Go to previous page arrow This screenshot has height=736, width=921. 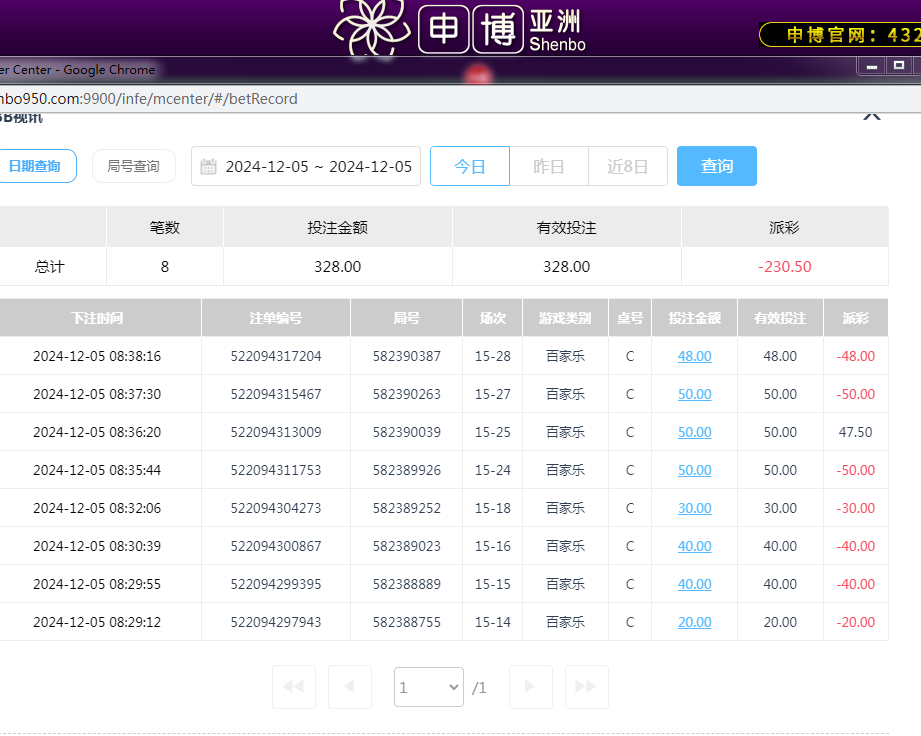[x=350, y=687]
